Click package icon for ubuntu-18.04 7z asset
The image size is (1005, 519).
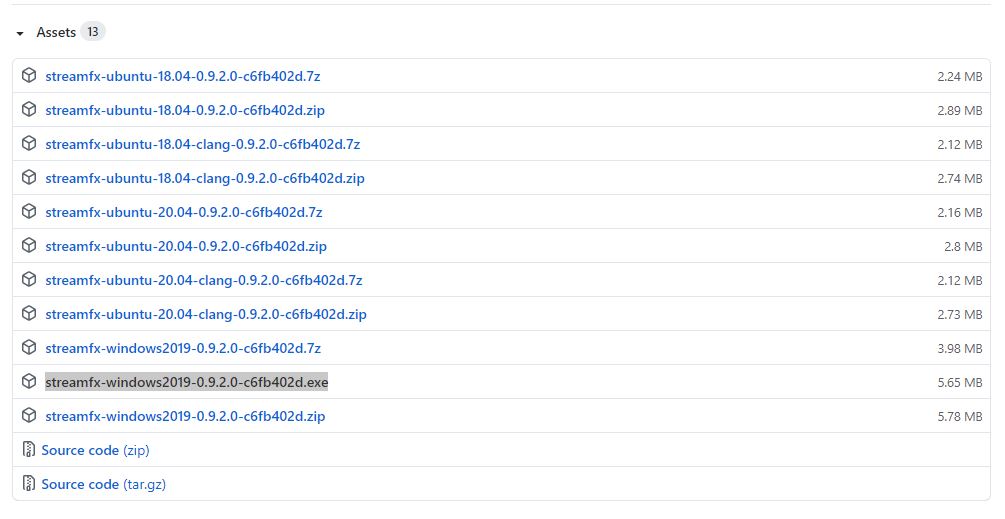pos(29,76)
